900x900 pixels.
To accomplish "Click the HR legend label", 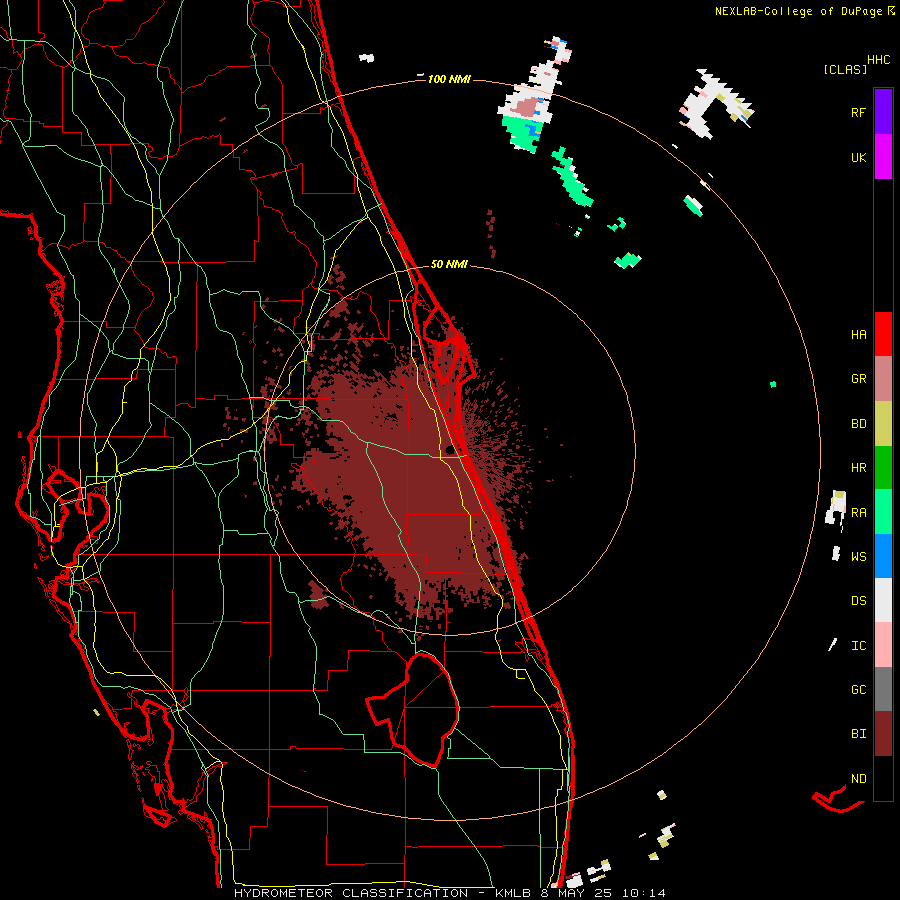I will tap(858, 468).
